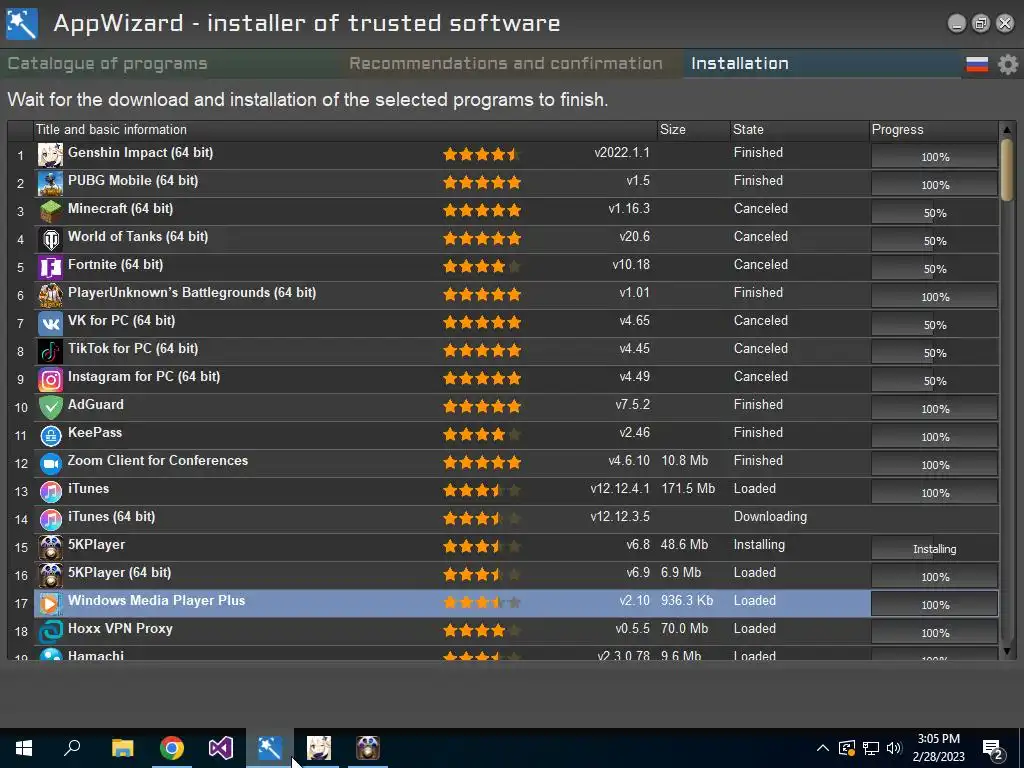Viewport: 1024px width, 768px height.
Task: Open Genshin Impact window from the taskbar
Action: (x=319, y=748)
